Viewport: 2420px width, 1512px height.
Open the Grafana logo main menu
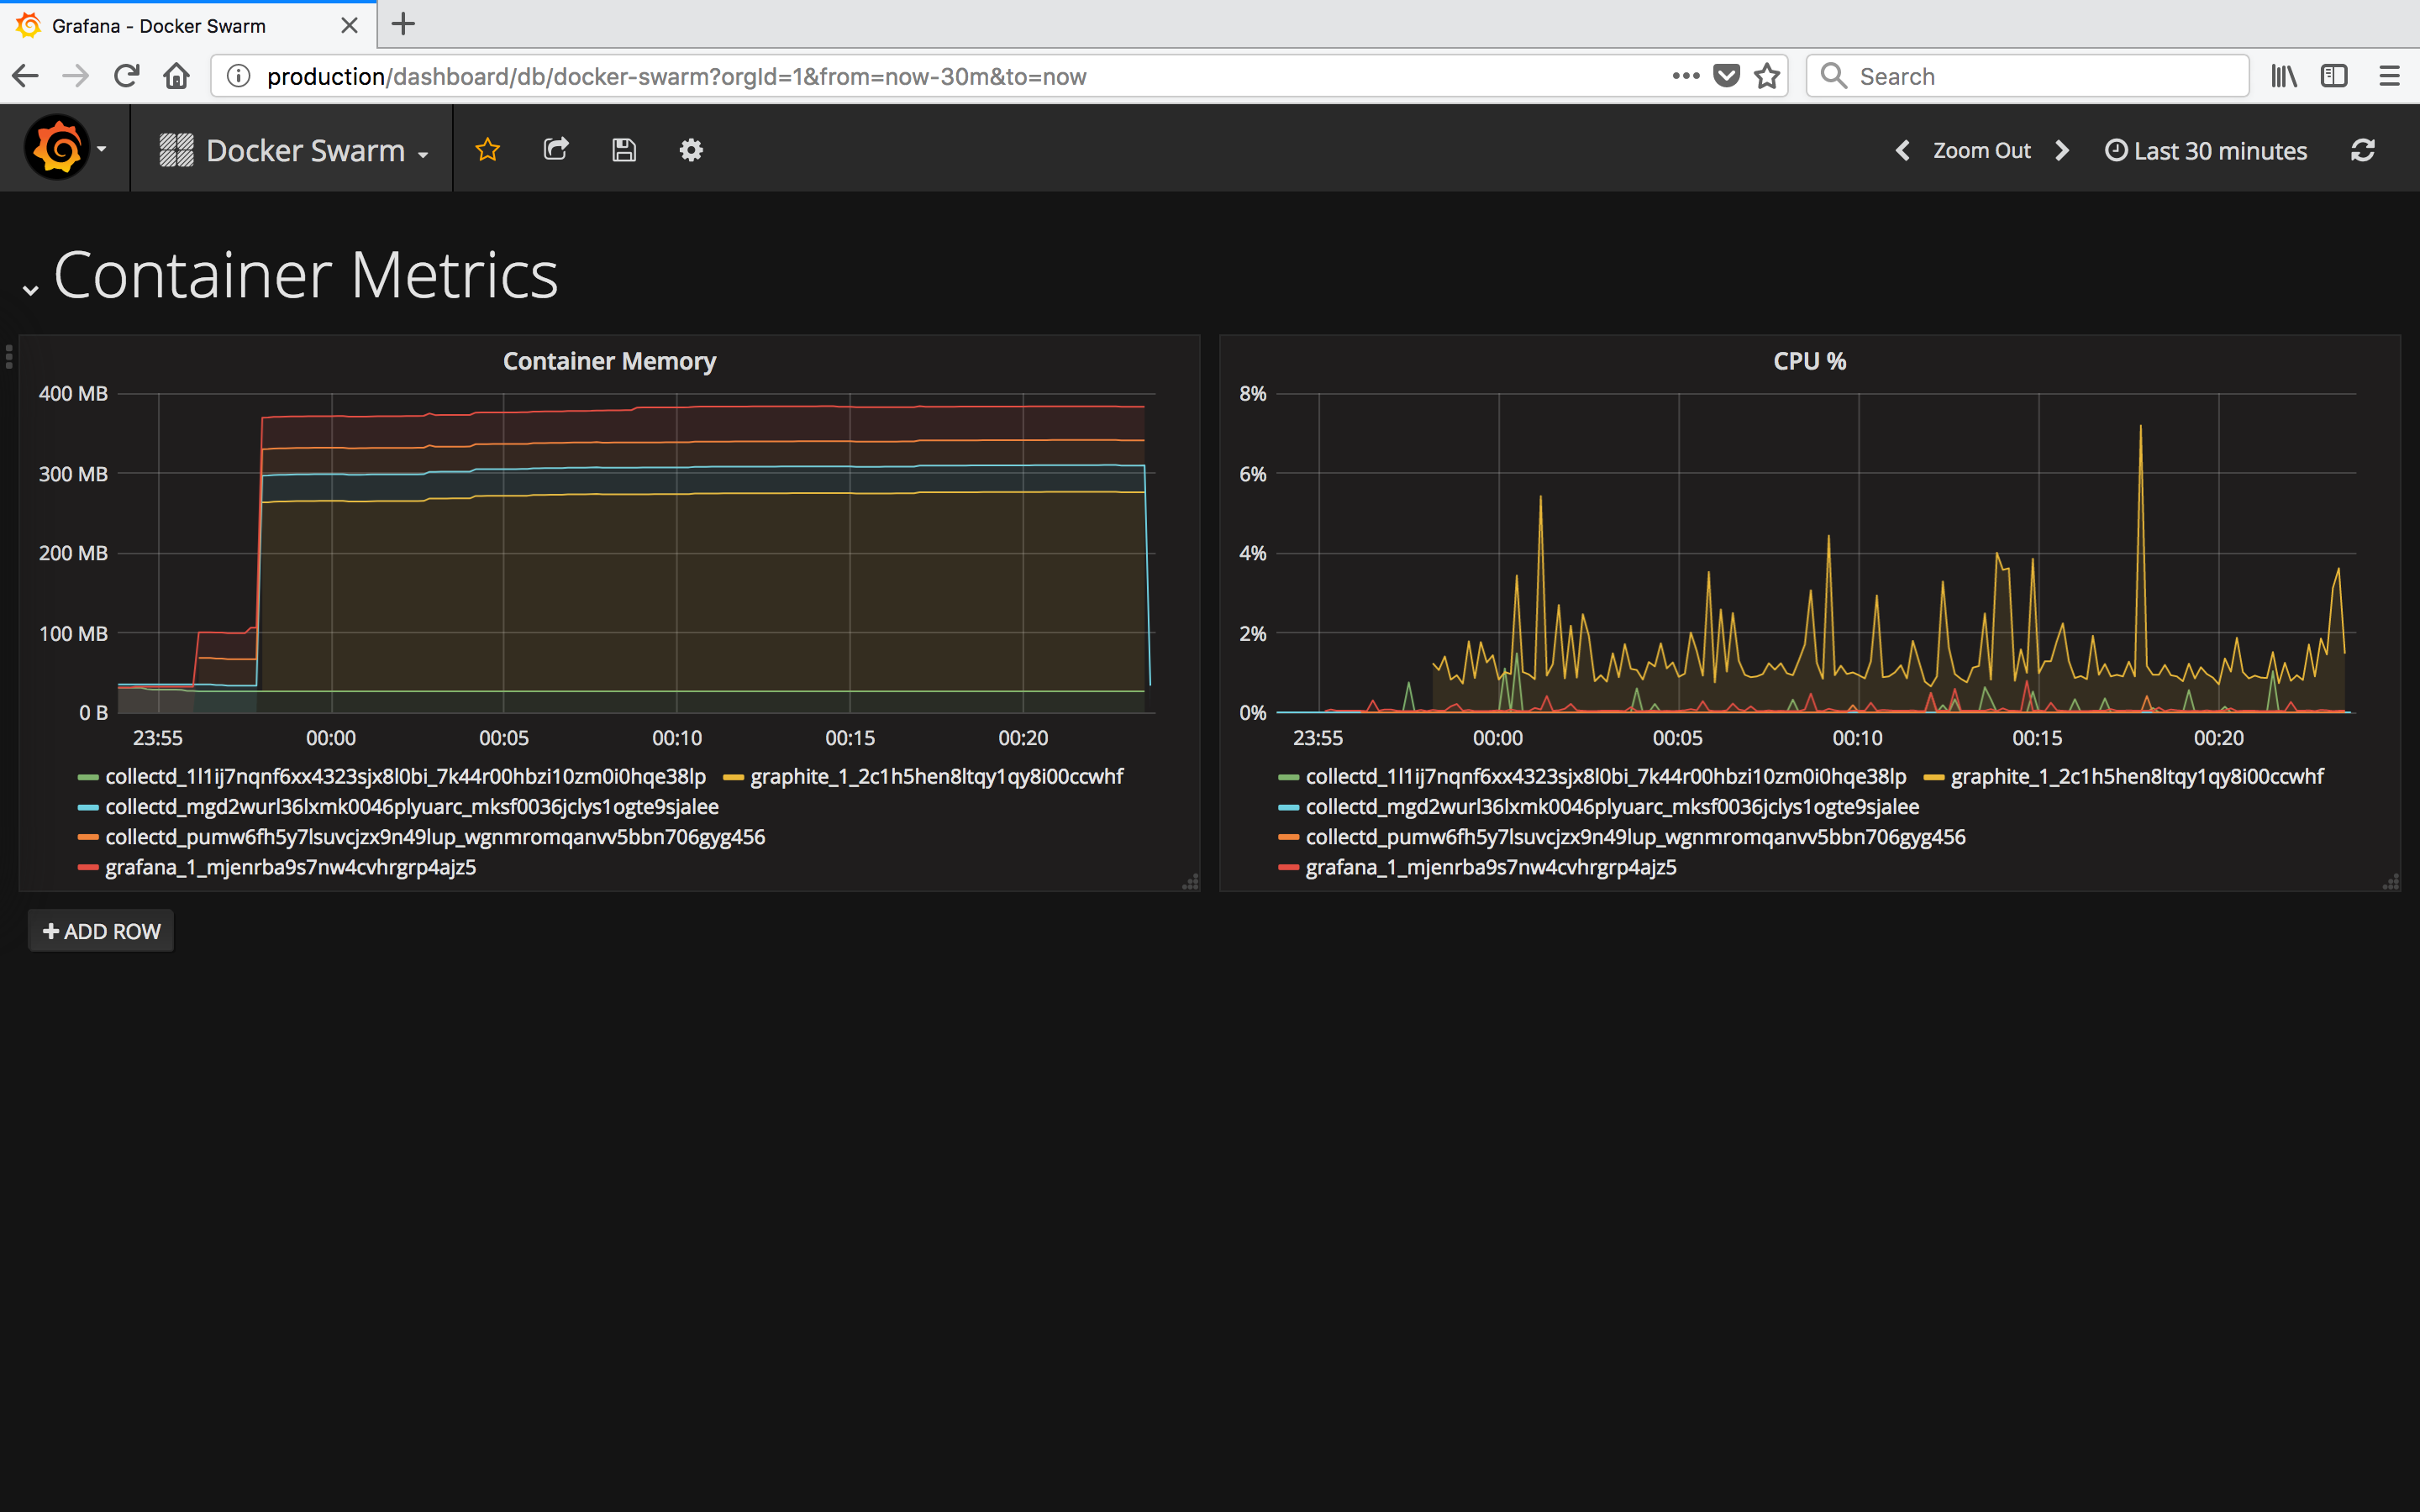pos(58,148)
